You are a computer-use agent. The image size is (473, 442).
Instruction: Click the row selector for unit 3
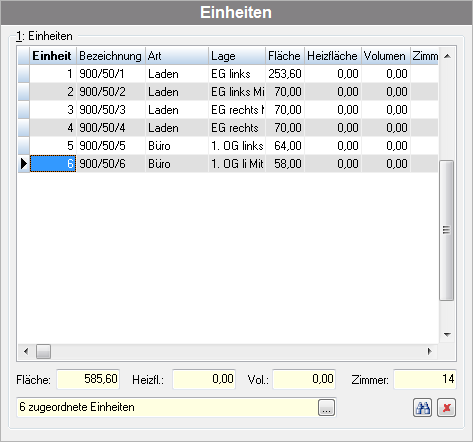[24, 110]
